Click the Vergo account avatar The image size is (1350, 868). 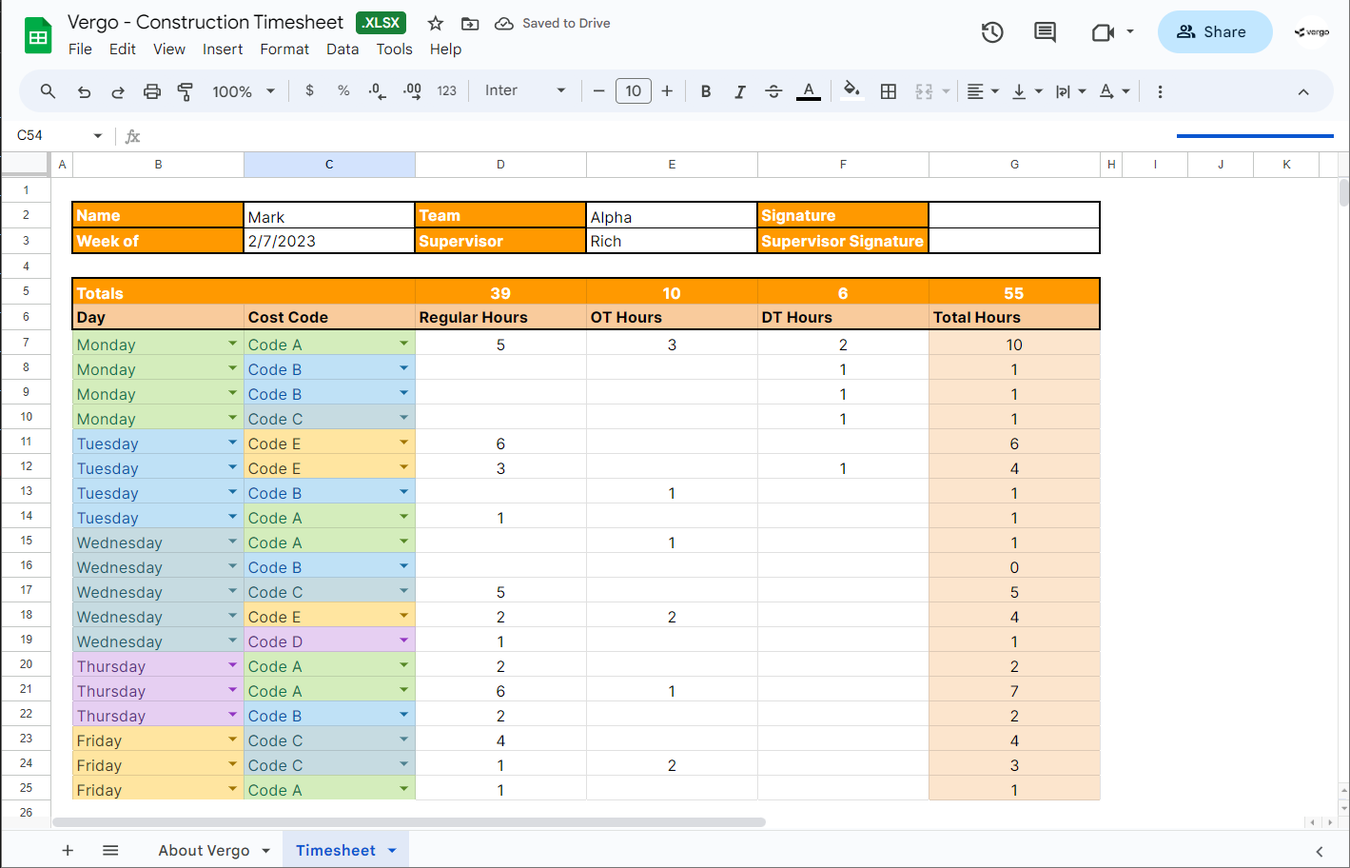pyautogui.click(x=1312, y=32)
